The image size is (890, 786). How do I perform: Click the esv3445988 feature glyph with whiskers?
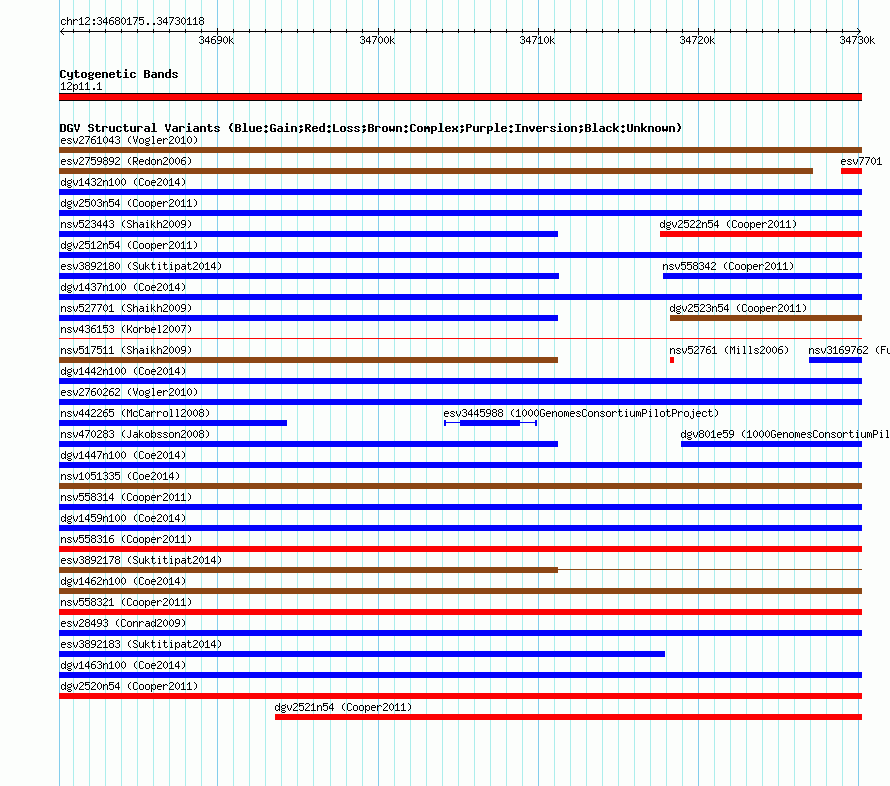coord(490,423)
